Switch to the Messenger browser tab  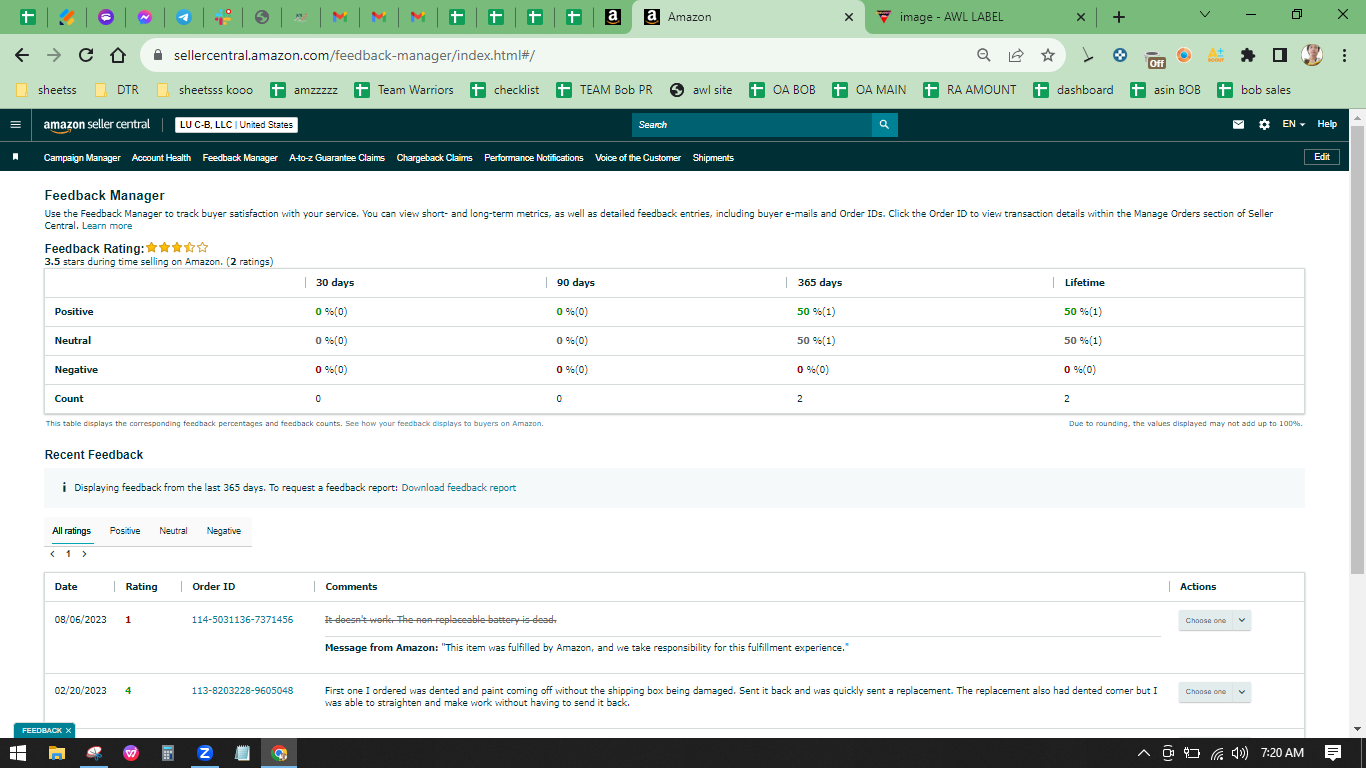pyautogui.click(x=145, y=17)
